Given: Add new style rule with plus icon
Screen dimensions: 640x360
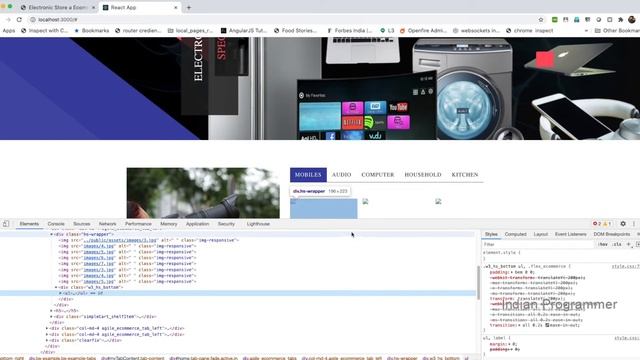Looking at the screenshot, I should click(x=629, y=244).
